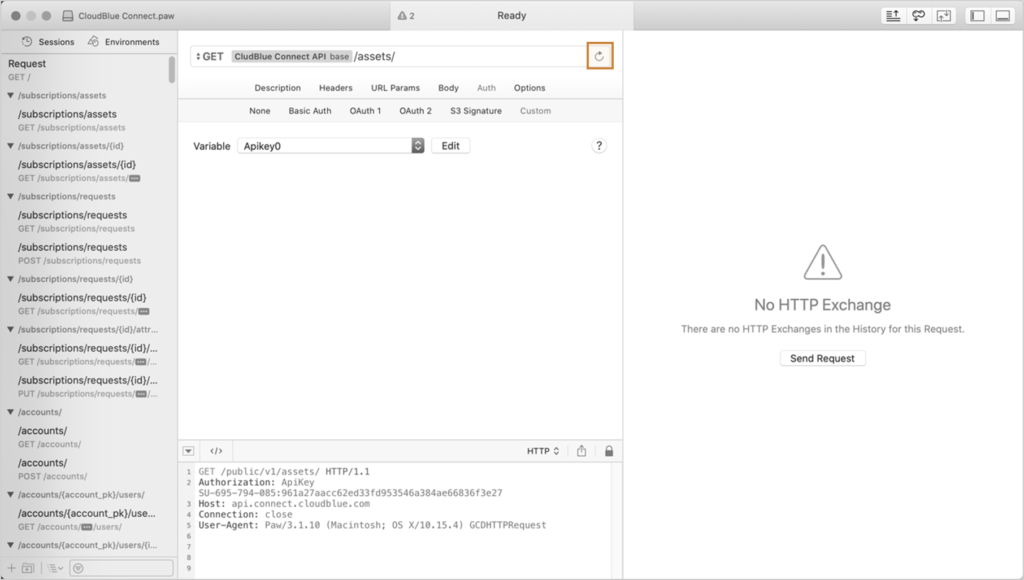Select the Basic Auth type
This screenshot has width=1024, height=580.
point(310,110)
